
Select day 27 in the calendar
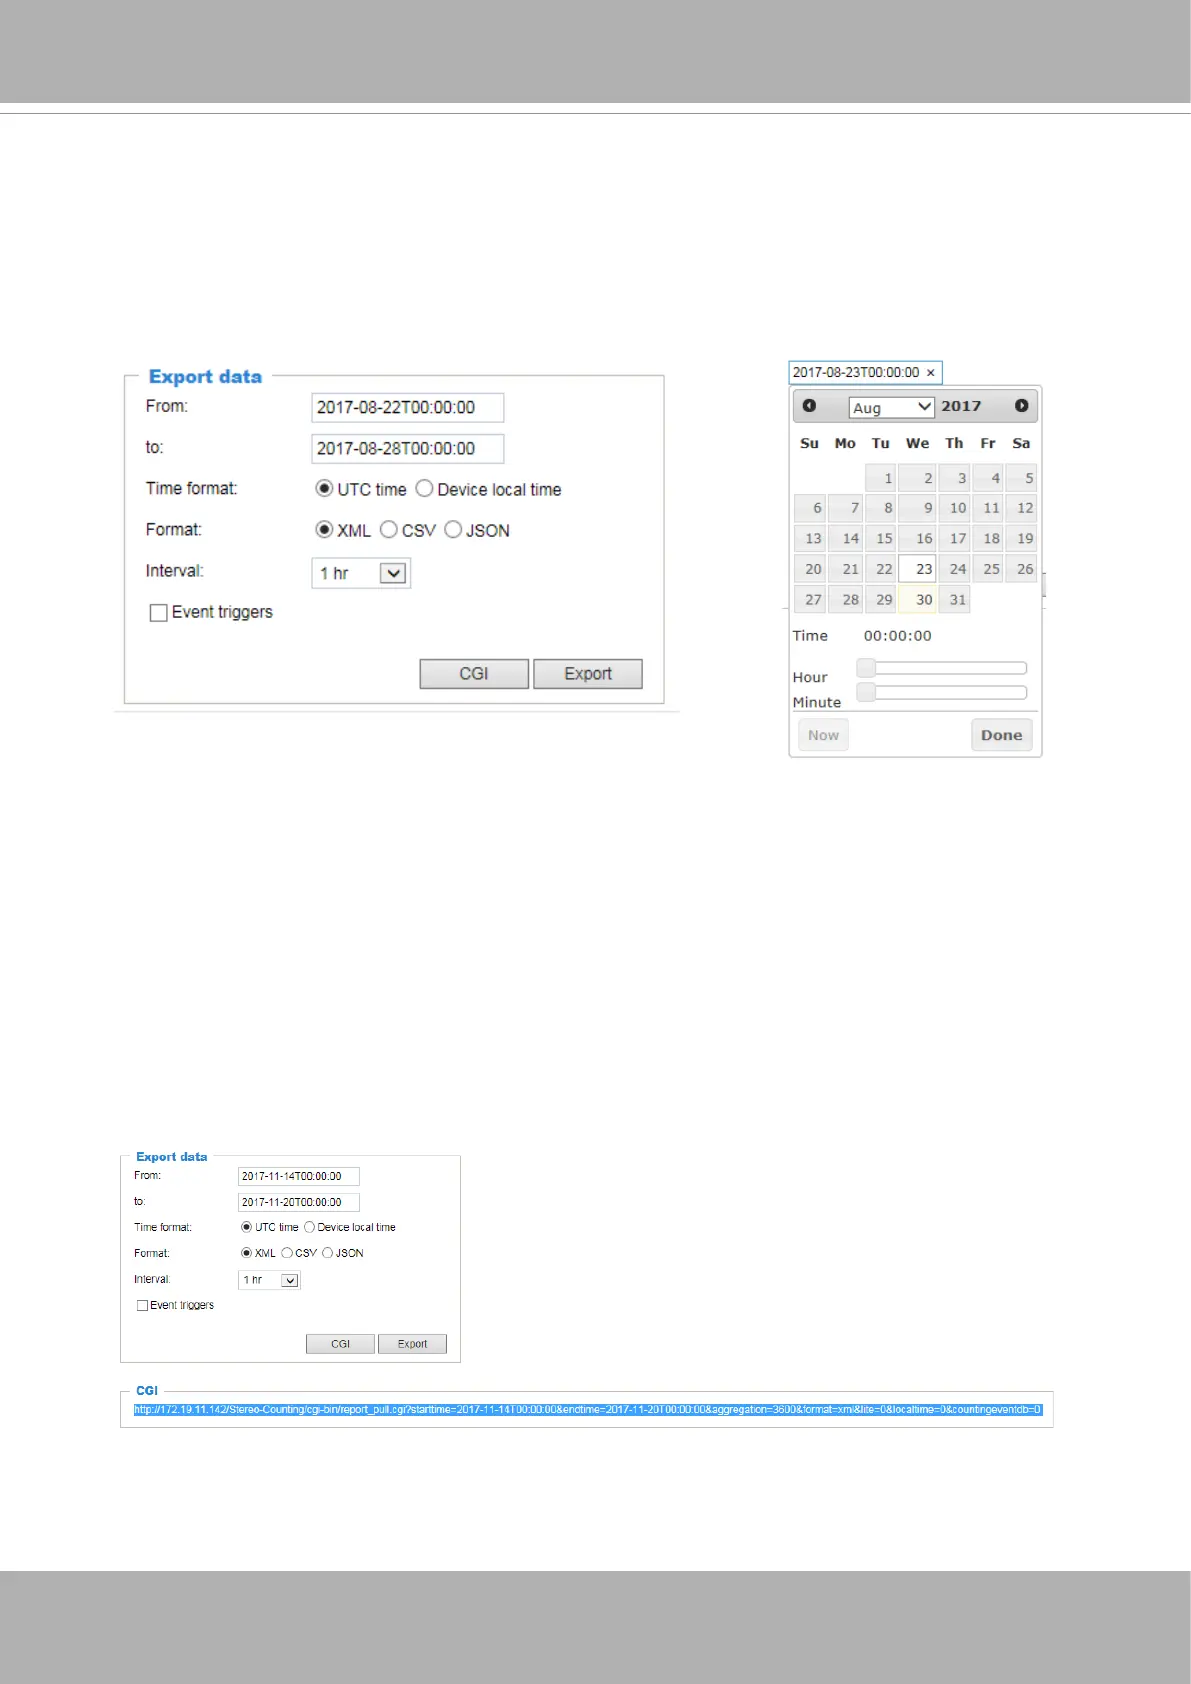click(x=810, y=600)
